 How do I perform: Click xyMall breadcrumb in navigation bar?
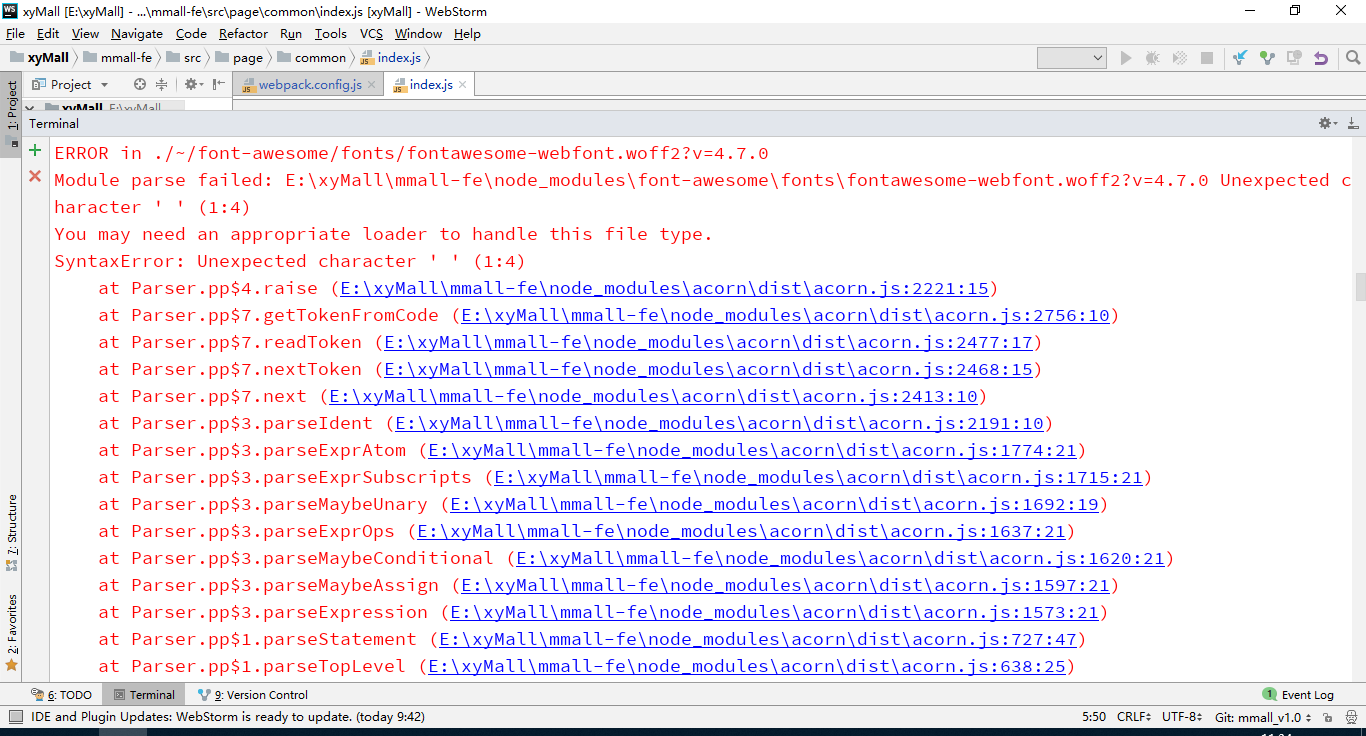(x=40, y=58)
